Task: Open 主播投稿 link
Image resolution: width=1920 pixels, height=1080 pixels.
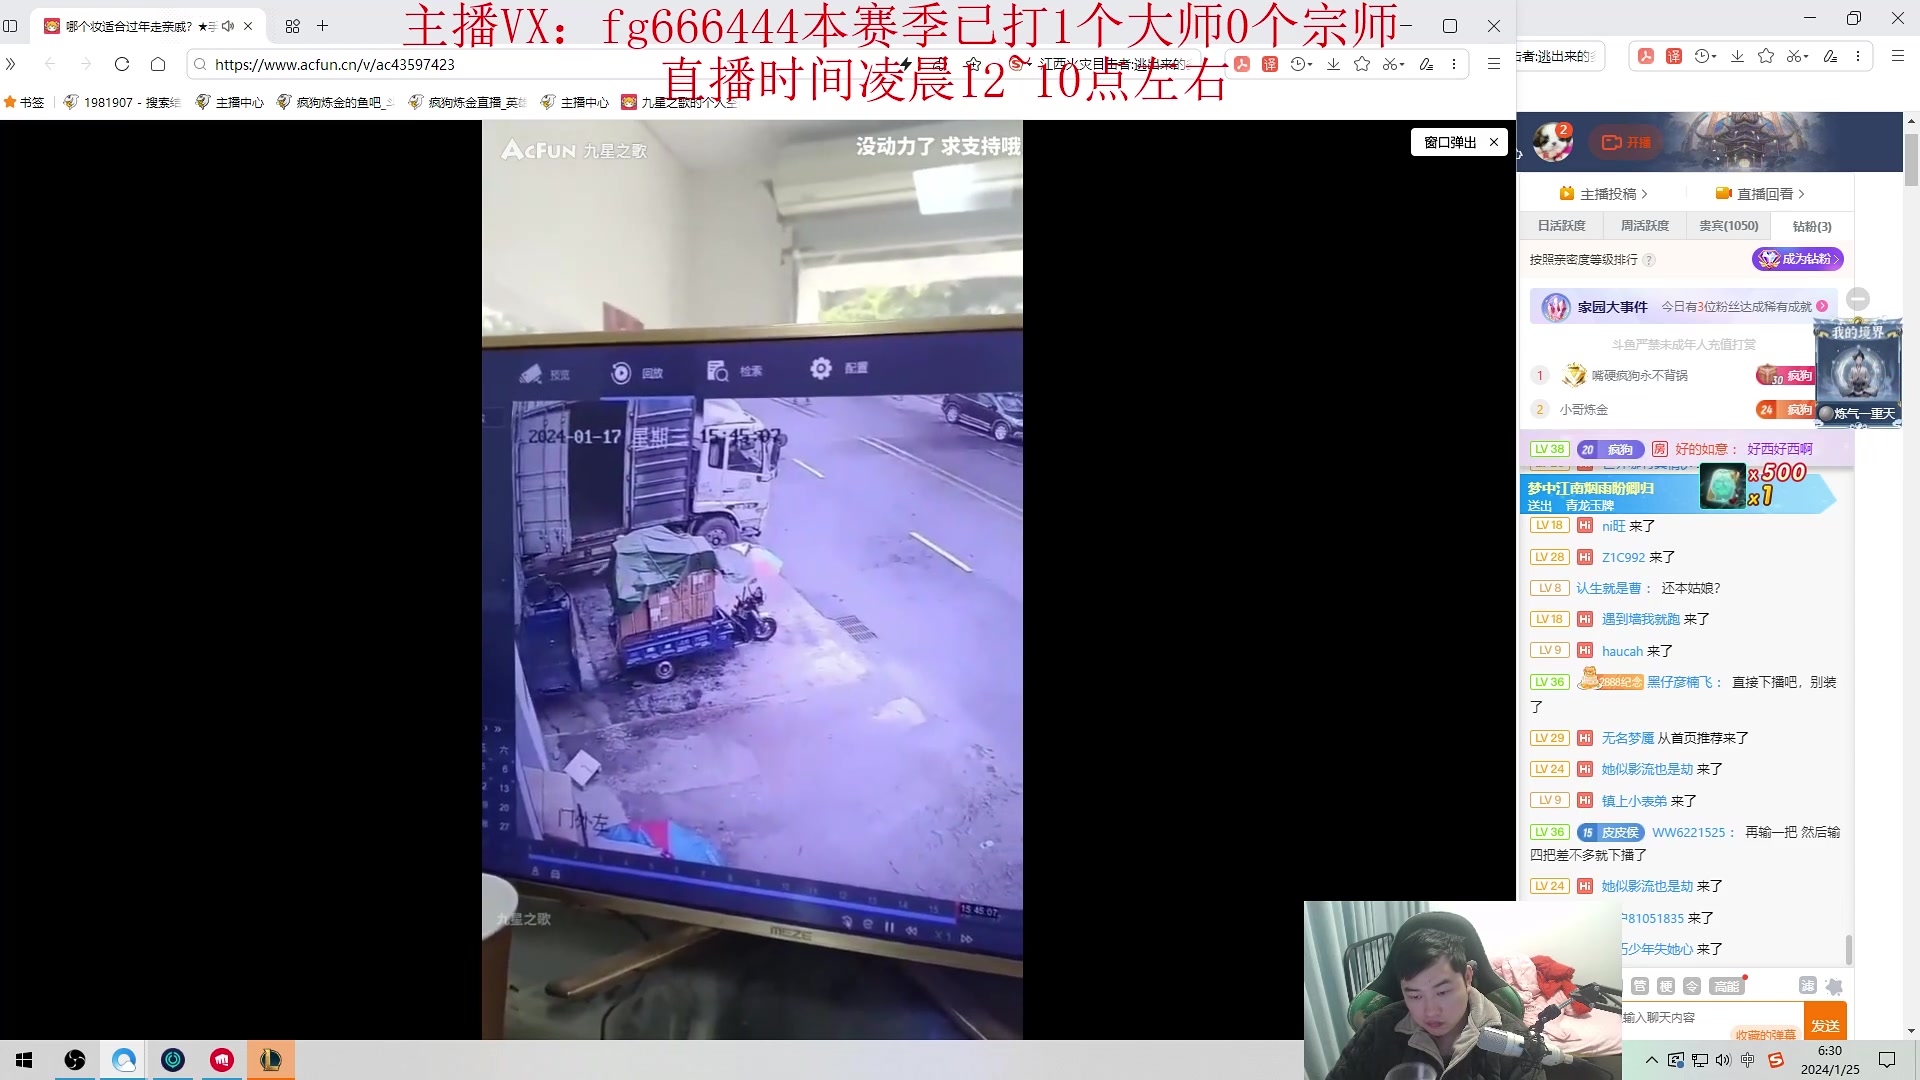Action: [1603, 194]
